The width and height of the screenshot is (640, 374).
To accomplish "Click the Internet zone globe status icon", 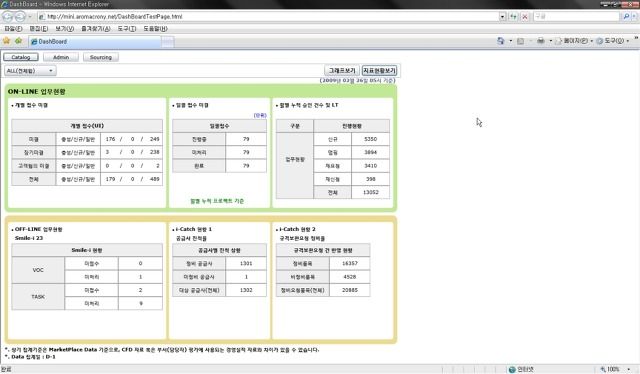I will (512, 370).
